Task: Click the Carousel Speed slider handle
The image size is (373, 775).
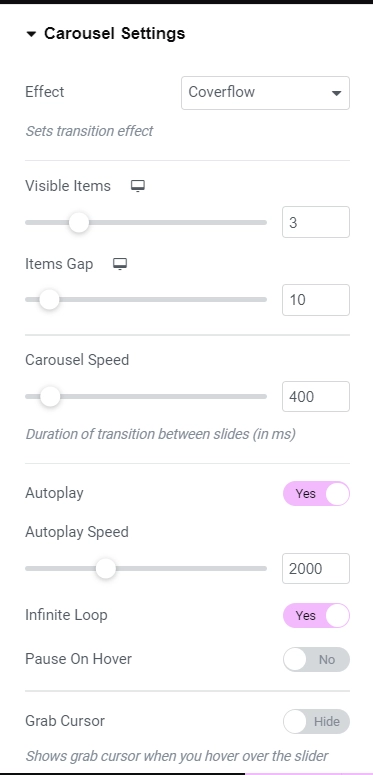Action: click(x=50, y=396)
